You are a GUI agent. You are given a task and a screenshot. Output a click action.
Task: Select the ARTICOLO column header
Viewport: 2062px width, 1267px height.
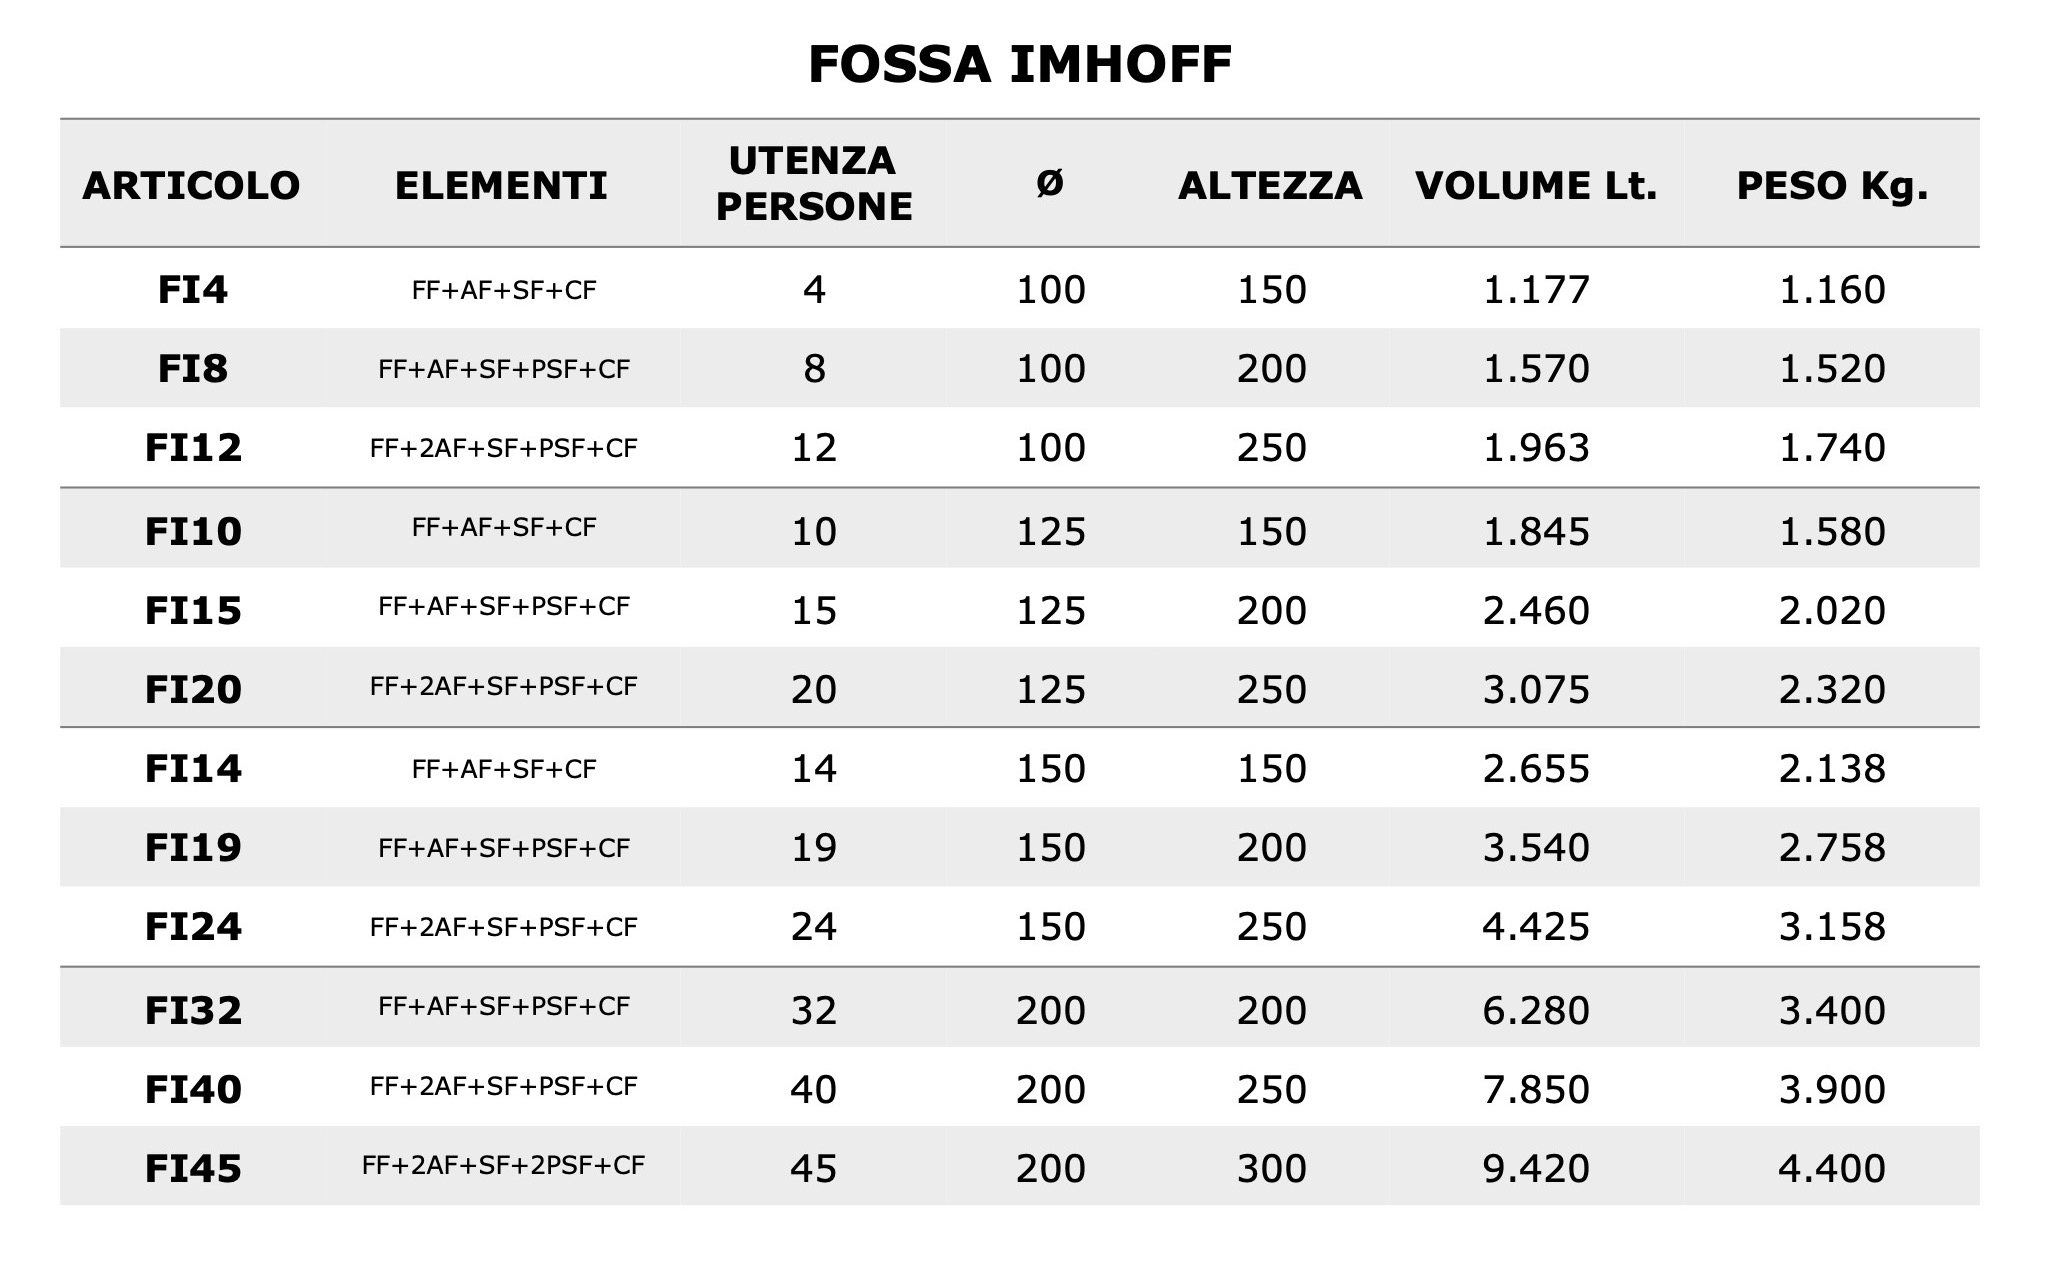(x=191, y=186)
